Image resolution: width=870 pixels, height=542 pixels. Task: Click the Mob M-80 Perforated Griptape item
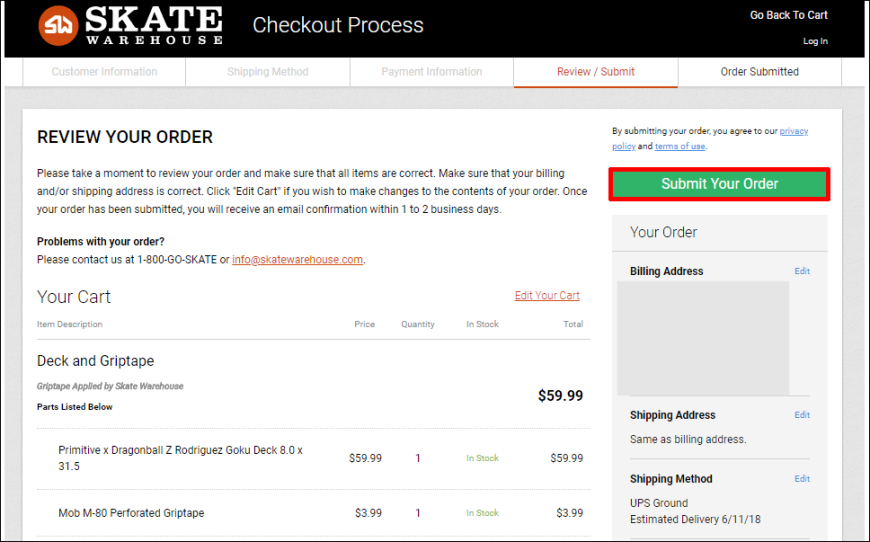coord(131,513)
